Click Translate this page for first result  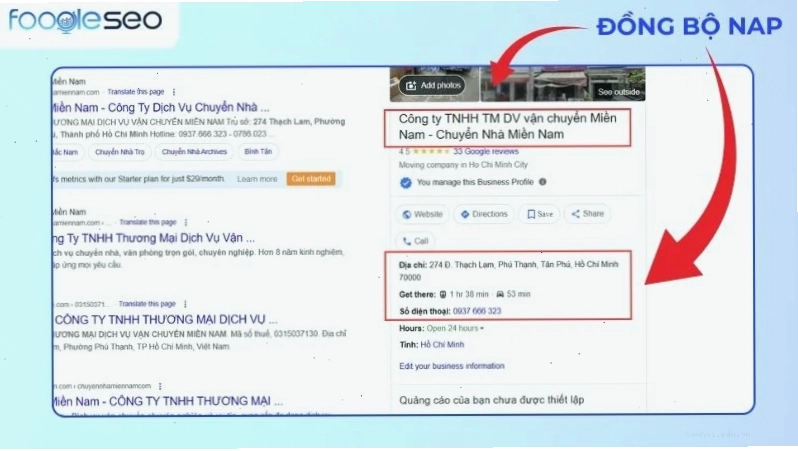136,92
